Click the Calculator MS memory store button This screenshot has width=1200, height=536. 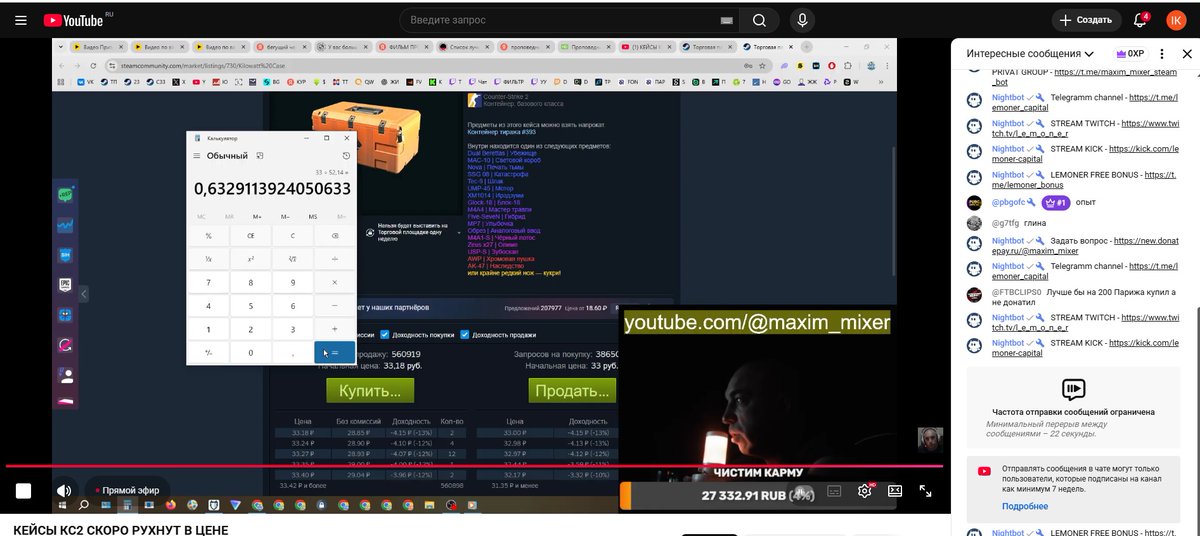coord(313,216)
